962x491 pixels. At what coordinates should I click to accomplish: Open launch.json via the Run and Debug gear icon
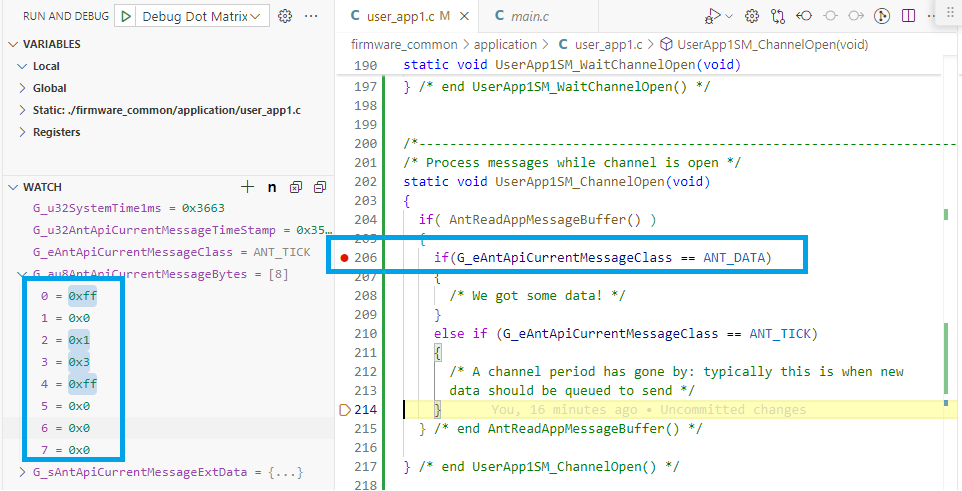(285, 17)
